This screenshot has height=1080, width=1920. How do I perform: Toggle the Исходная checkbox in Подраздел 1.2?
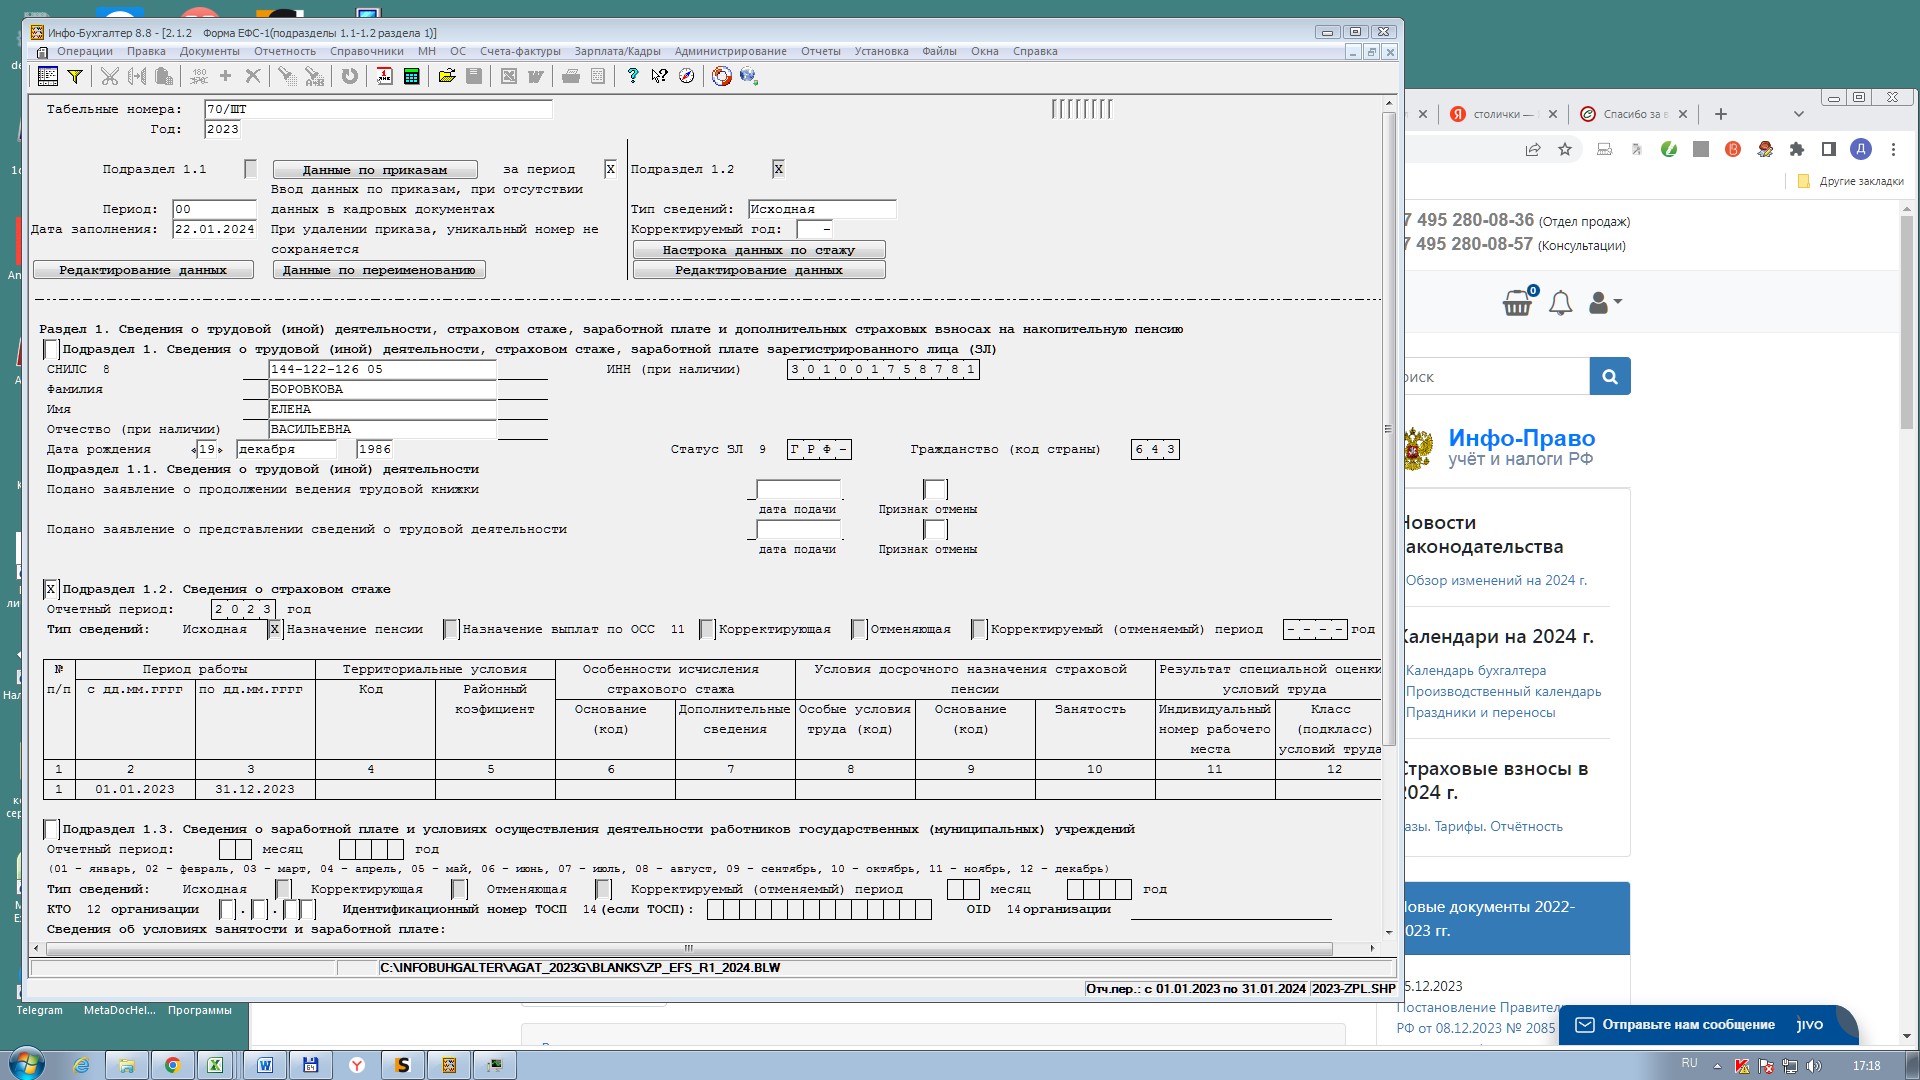coord(274,629)
